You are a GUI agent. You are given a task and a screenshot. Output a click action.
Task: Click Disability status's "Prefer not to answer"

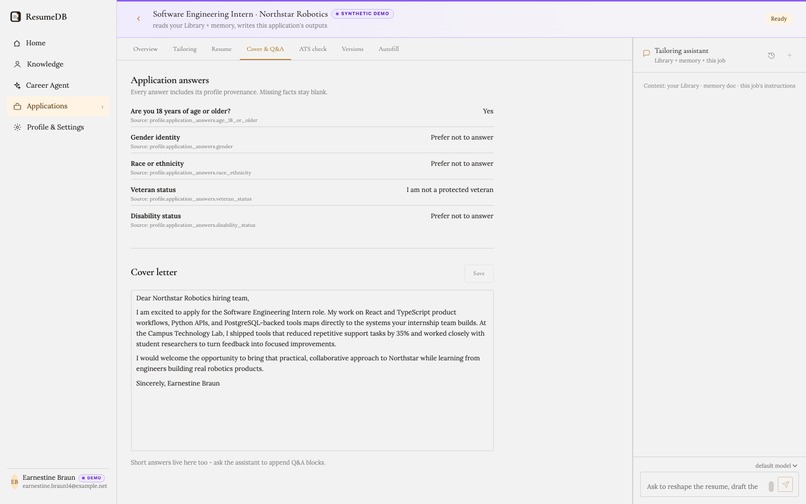coord(462,216)
